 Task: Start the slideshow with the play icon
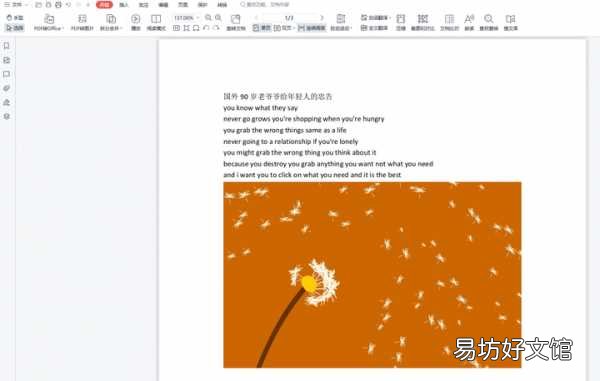[x=135, y=19]
